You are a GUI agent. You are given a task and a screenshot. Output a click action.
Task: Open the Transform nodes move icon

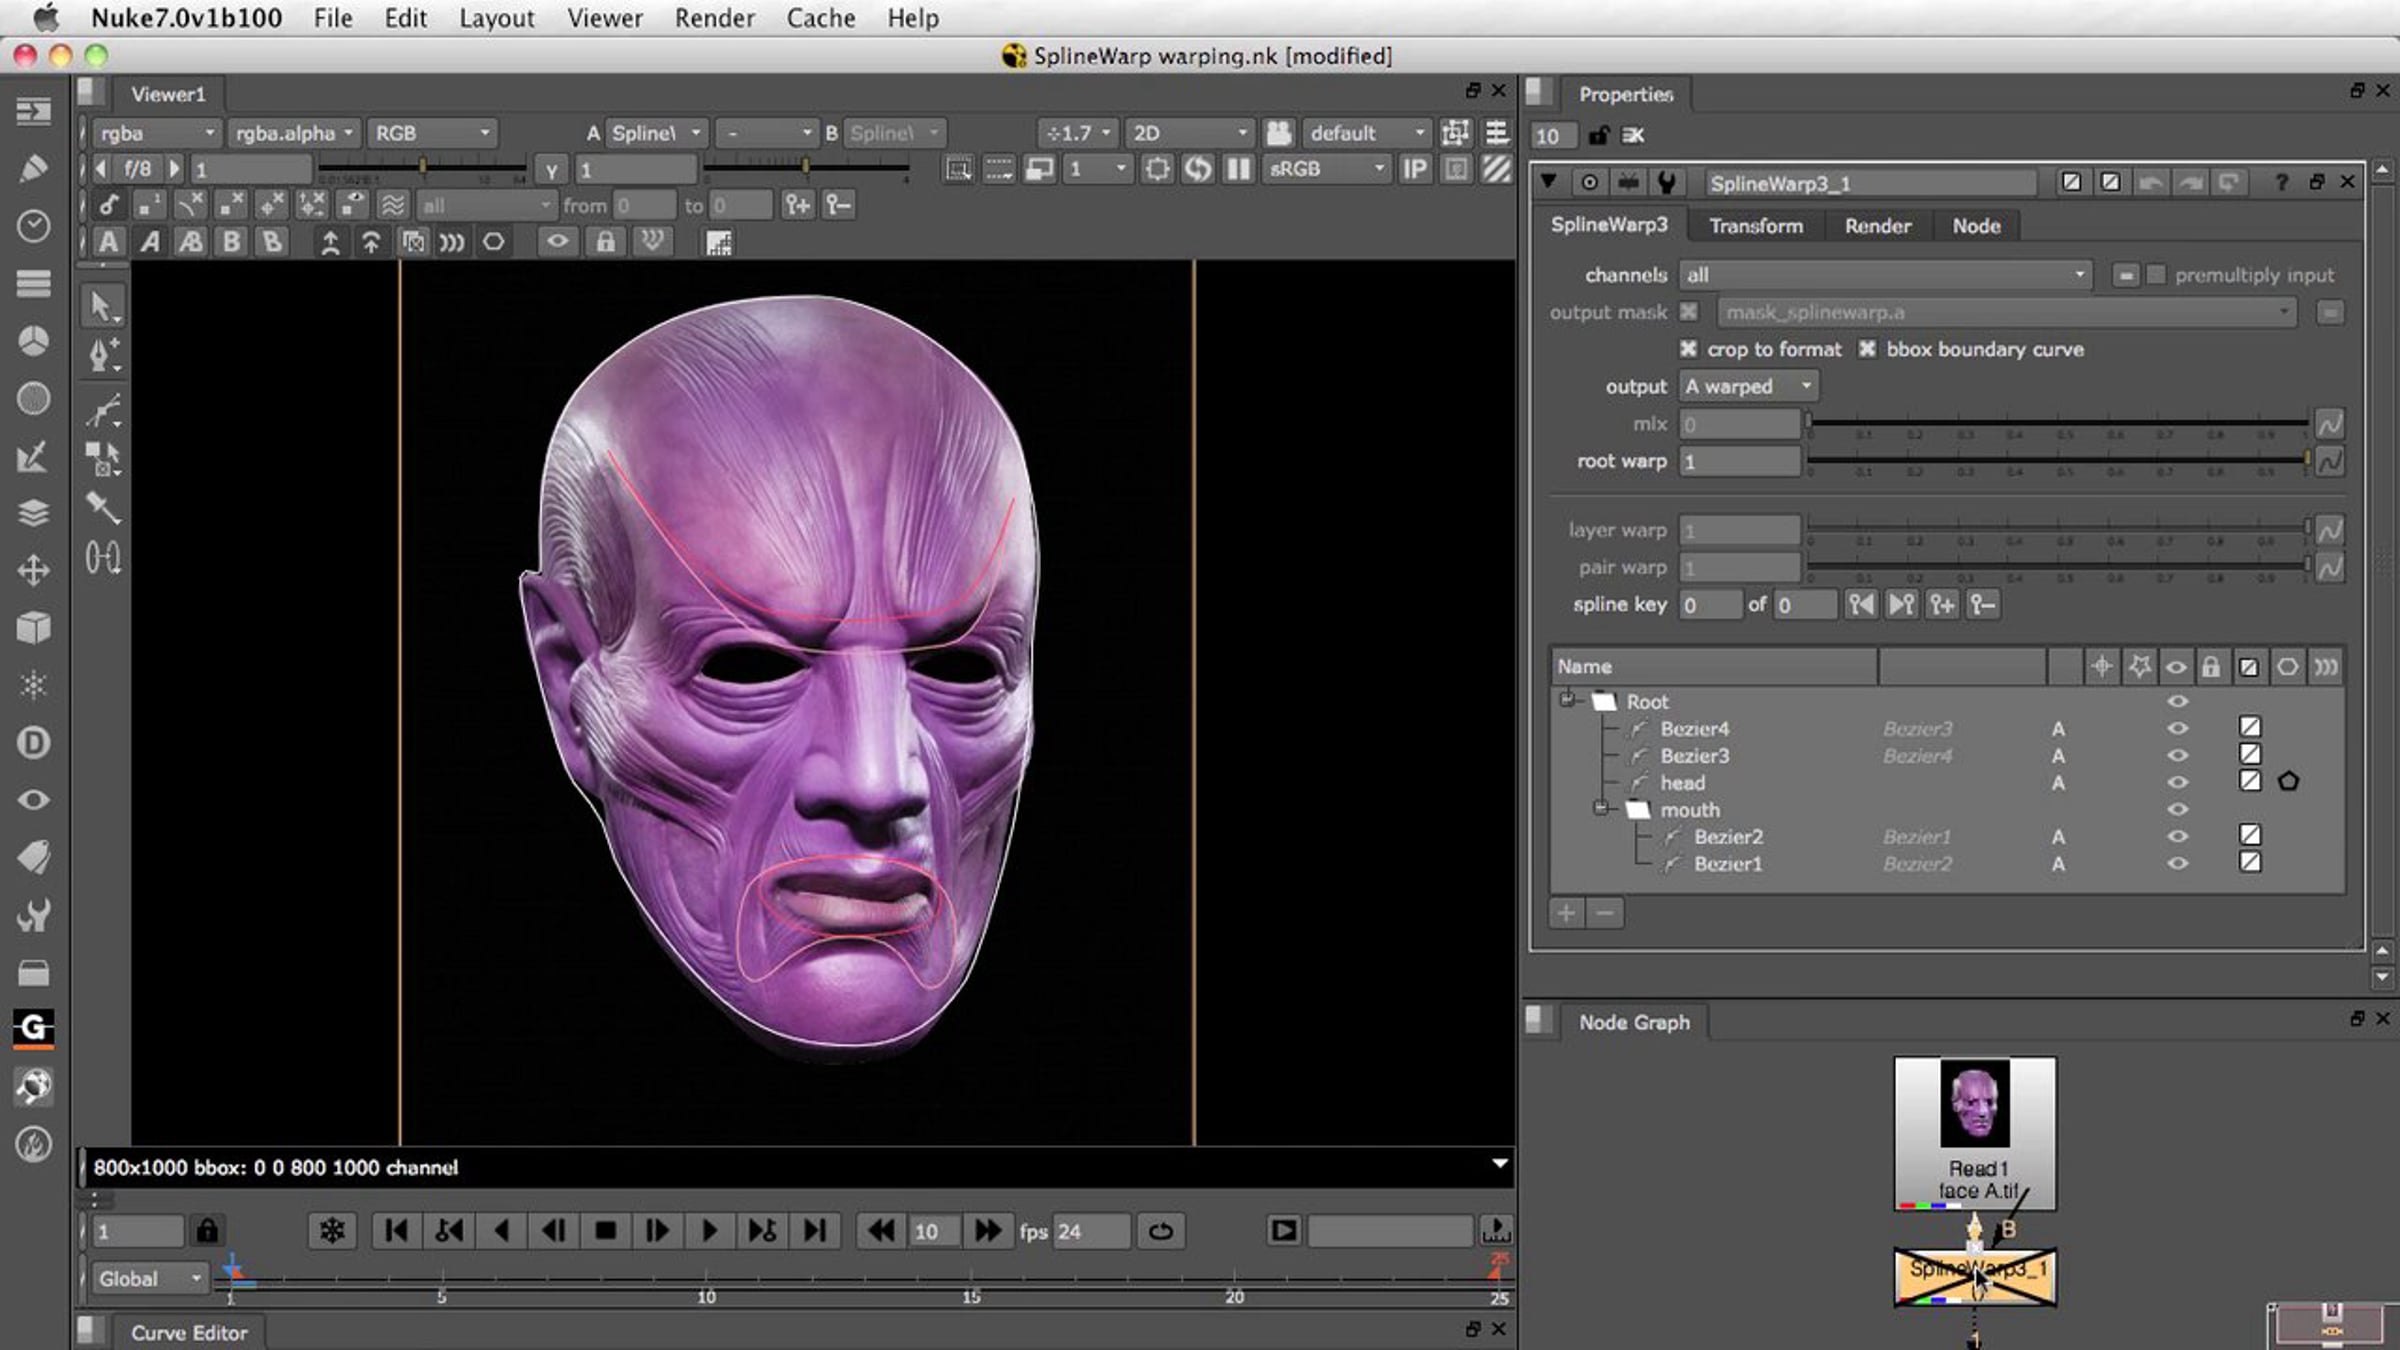pos(33,570)
